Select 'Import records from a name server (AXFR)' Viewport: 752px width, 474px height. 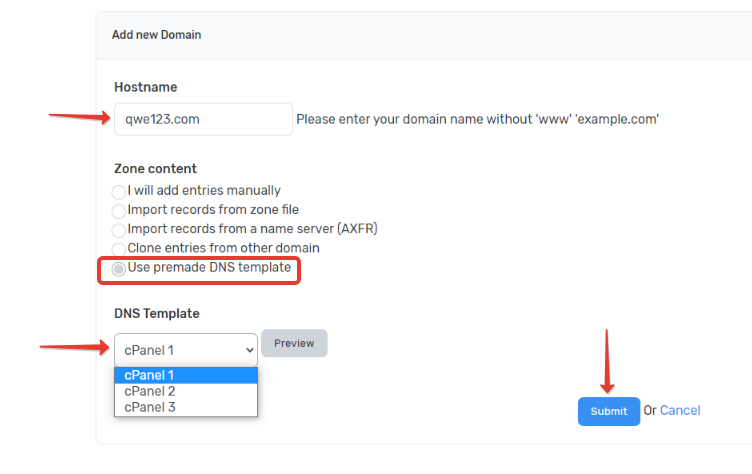[120, 229]
